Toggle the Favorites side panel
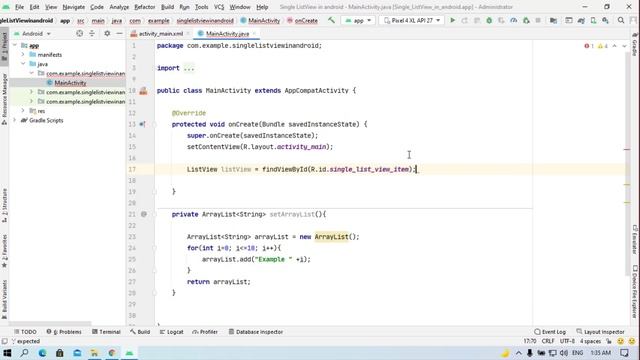Image resolution: width=640 pixels, height=360 pixels. point(4,251)
